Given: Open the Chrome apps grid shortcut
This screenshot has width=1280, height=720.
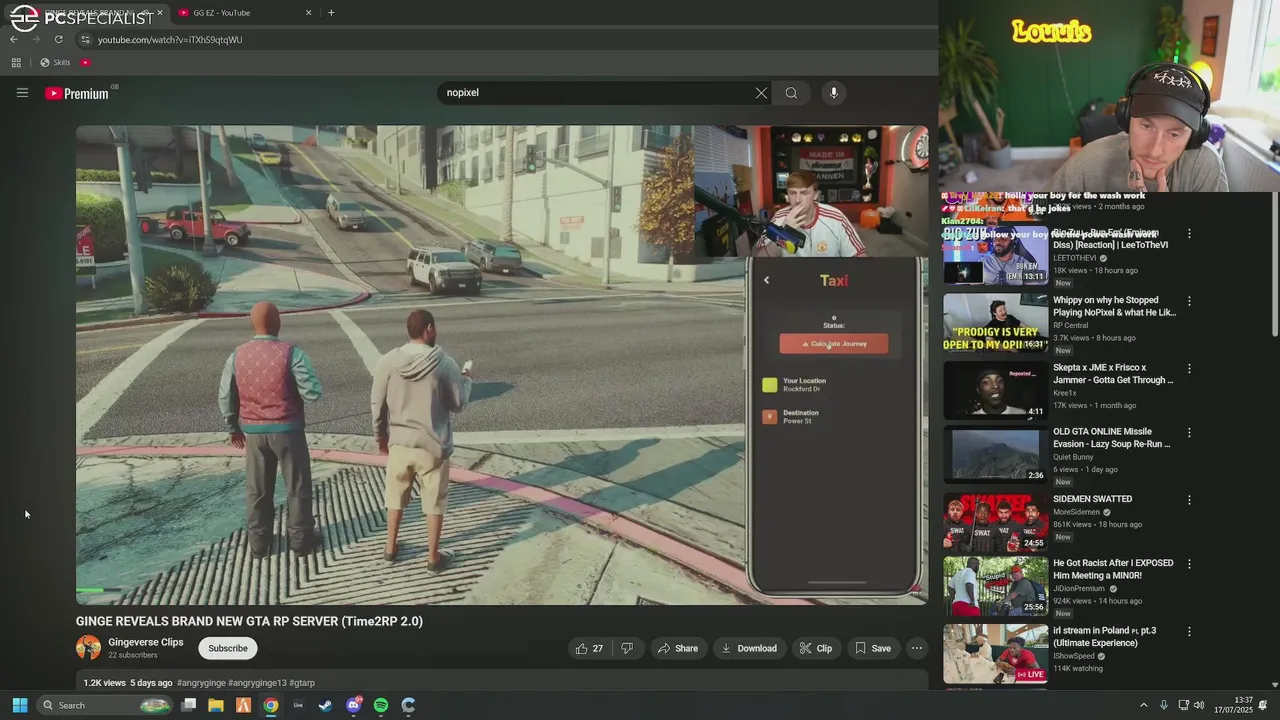Looking at the screenshot, I should (16, 62).
